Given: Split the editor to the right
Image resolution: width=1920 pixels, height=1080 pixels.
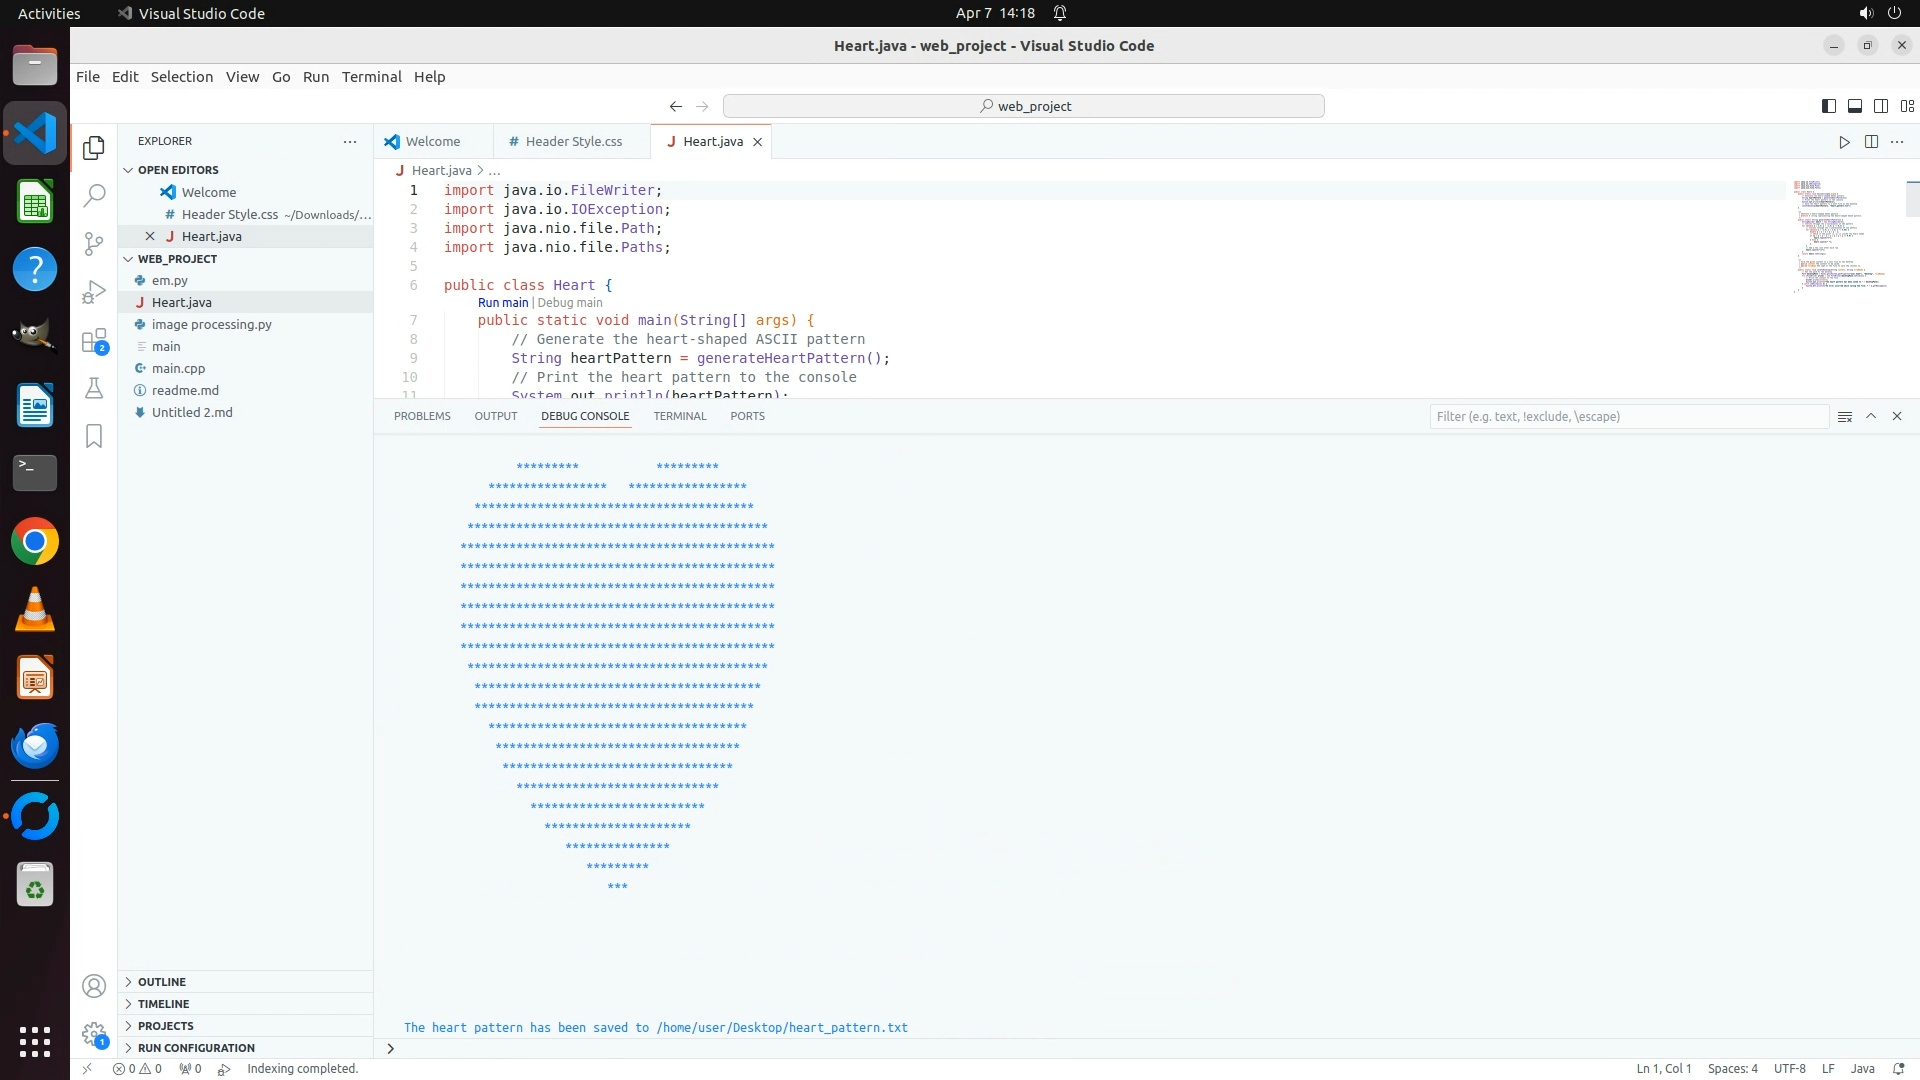Looking at the screenshot, I should 1871,142.
